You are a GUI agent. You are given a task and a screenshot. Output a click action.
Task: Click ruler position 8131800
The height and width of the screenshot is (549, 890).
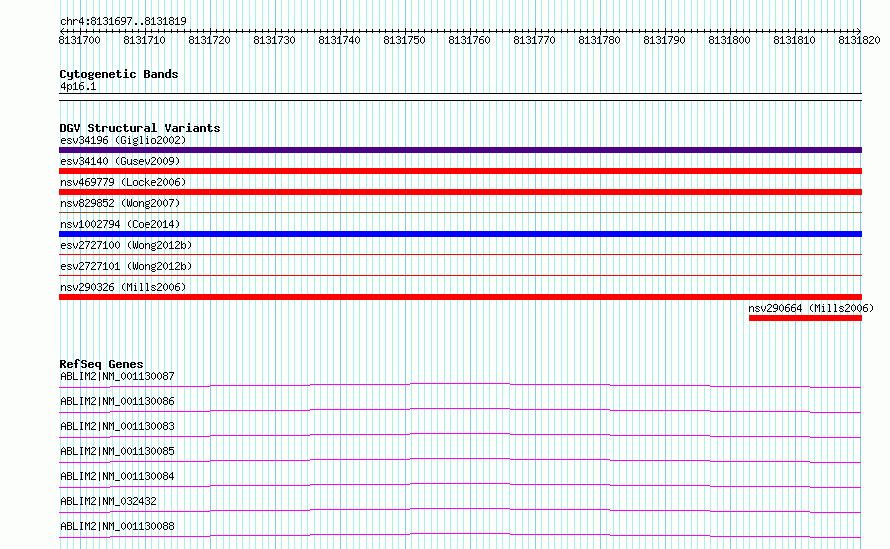click(x=729, y=40)
